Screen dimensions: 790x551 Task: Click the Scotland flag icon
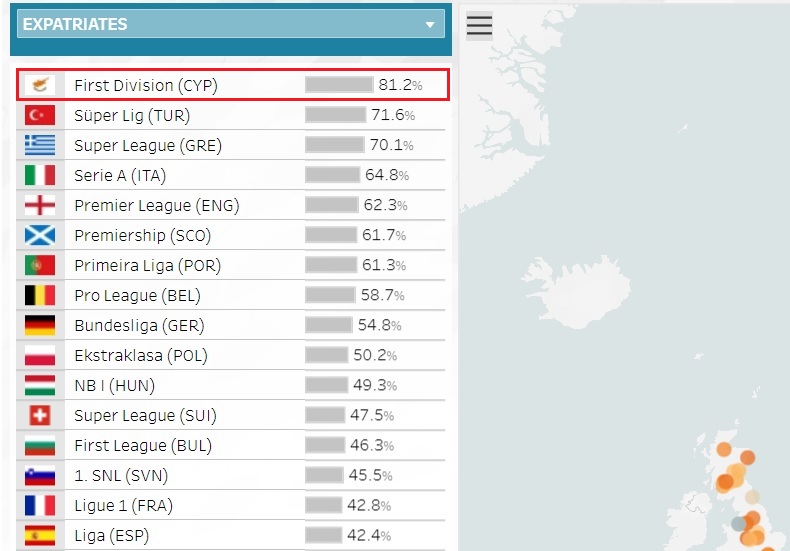[x=40, y=235]
